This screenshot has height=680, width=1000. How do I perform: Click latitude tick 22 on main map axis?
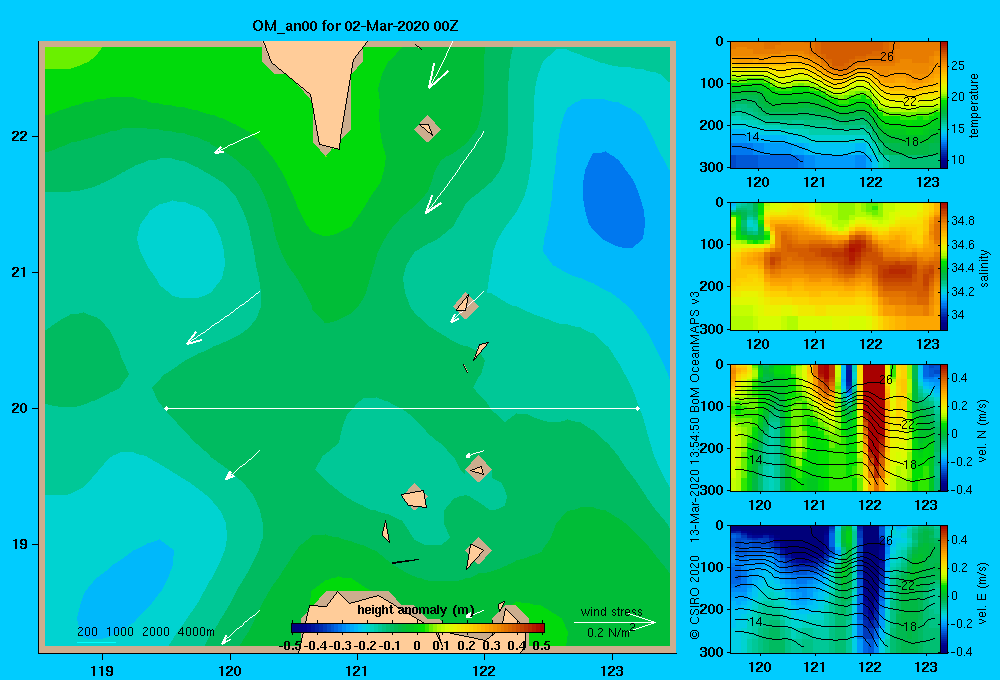[x=20, y=136]
